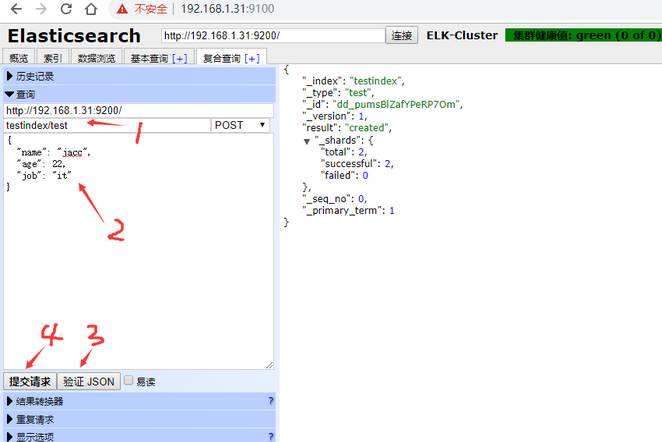Expand the 结果转换器 result transformer section

(x=139, y=401)
